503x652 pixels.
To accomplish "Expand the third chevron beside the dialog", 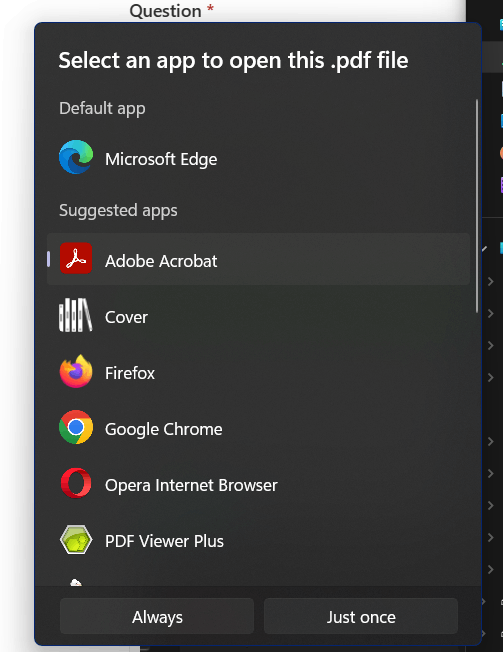I will 491,346.
